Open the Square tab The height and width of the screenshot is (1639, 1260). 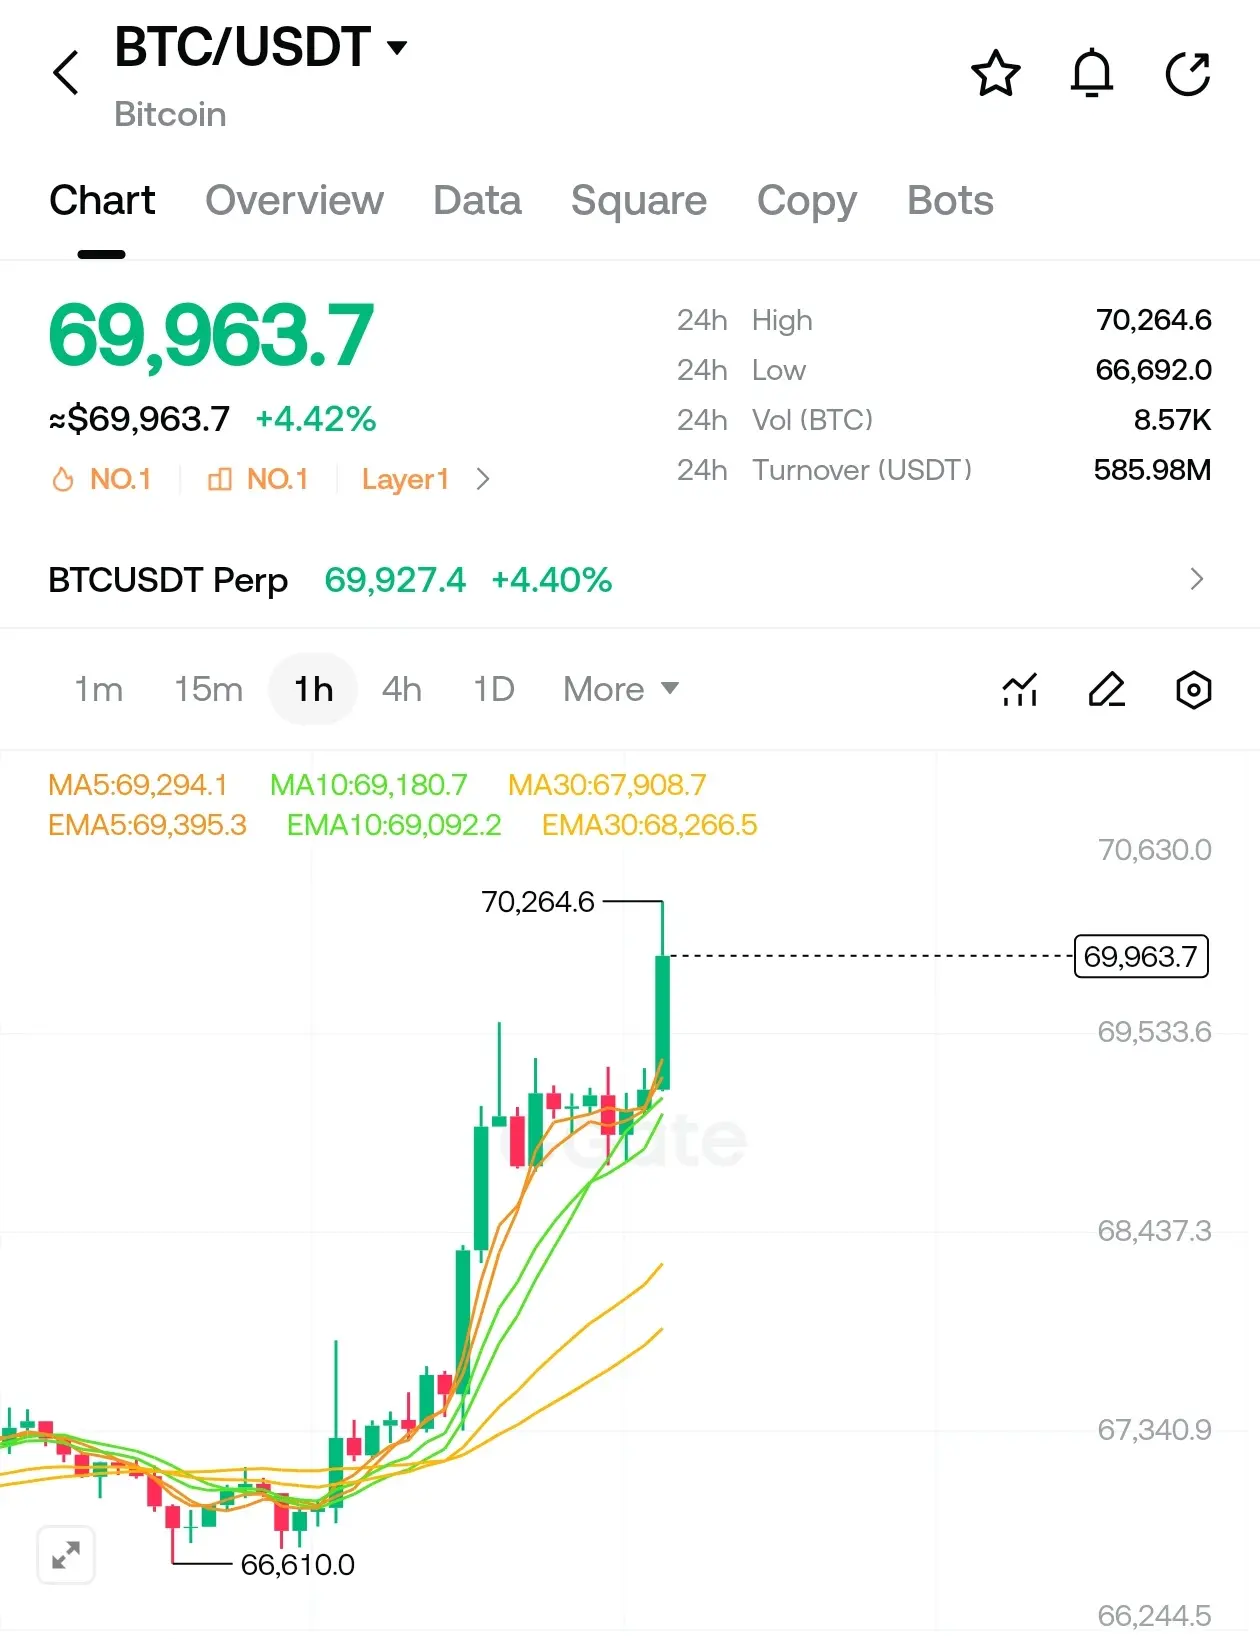[x=639, y=200]
